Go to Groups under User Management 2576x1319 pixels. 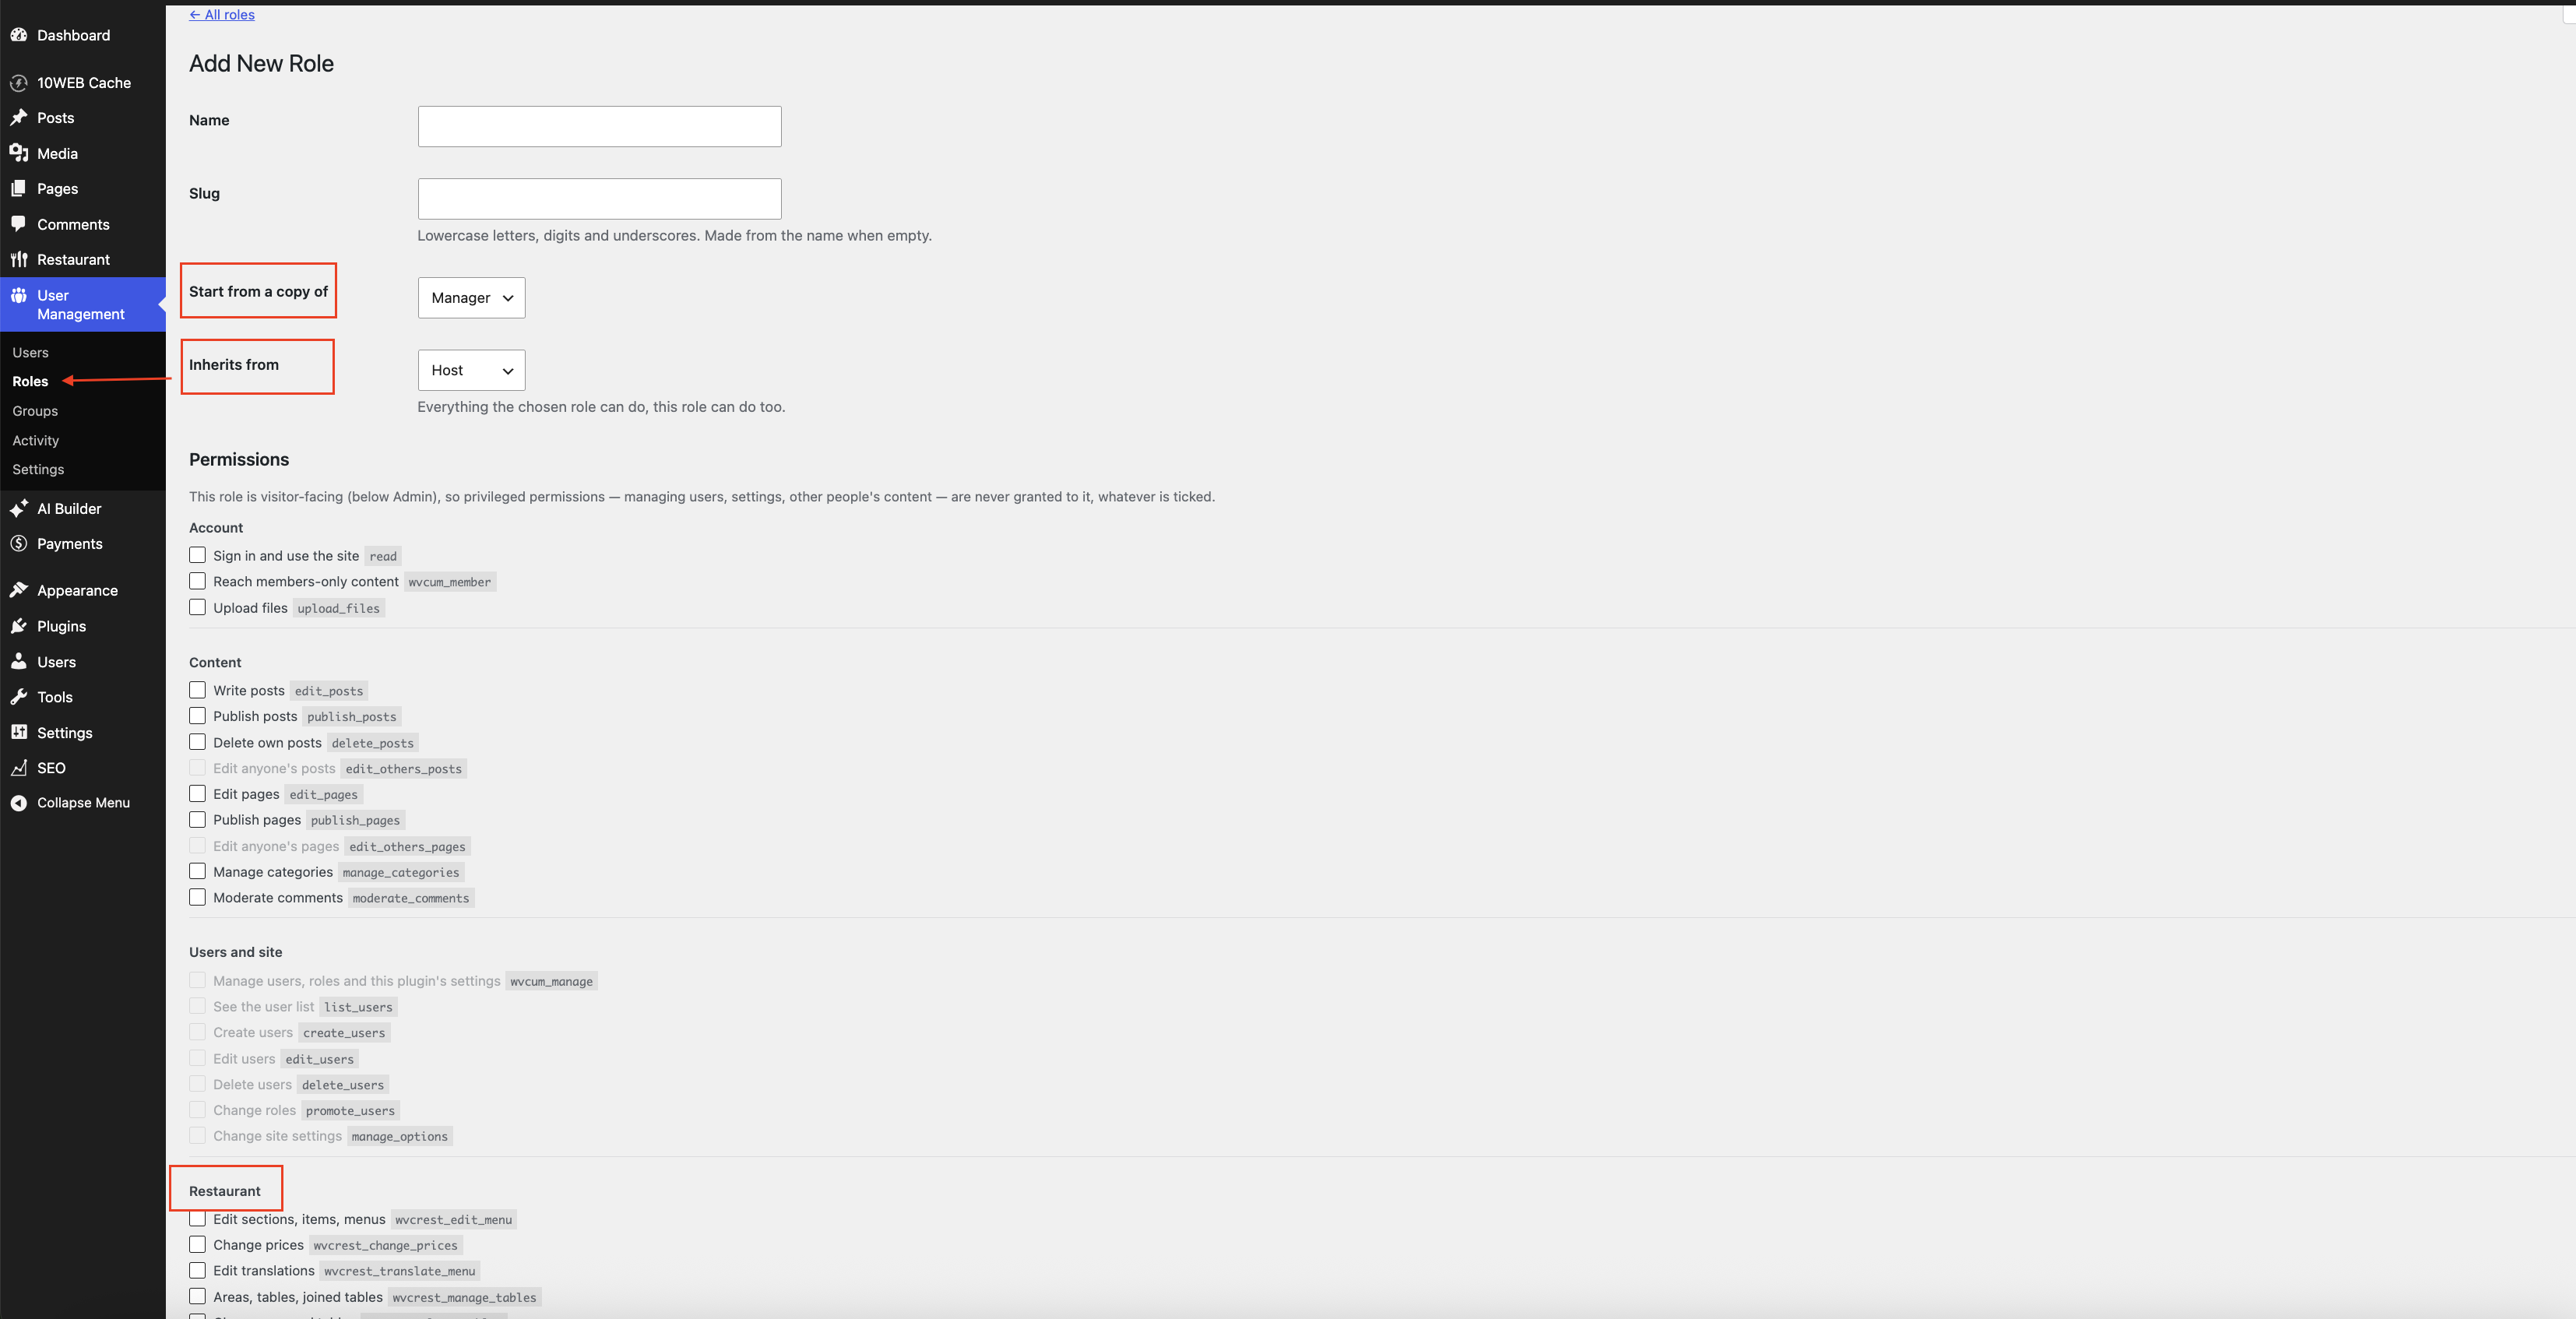click(35, 411)
